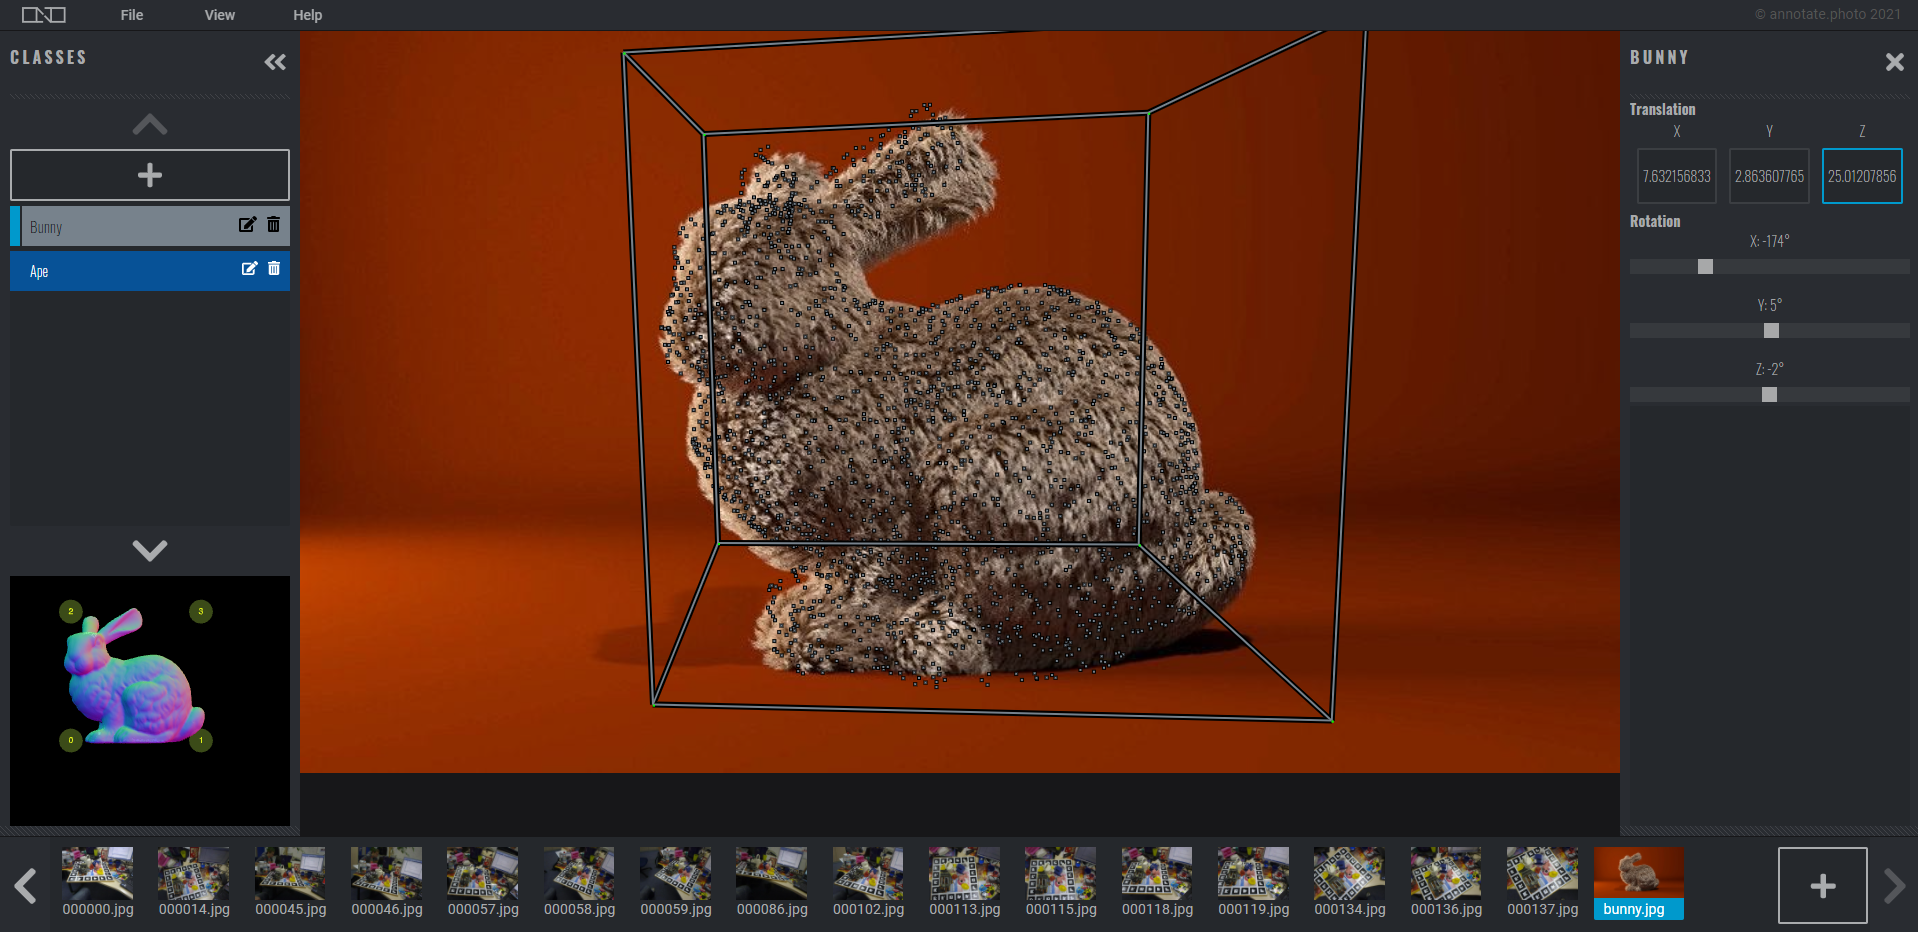
Task: Open image 000046.jpg
Action: coord(387,883)
